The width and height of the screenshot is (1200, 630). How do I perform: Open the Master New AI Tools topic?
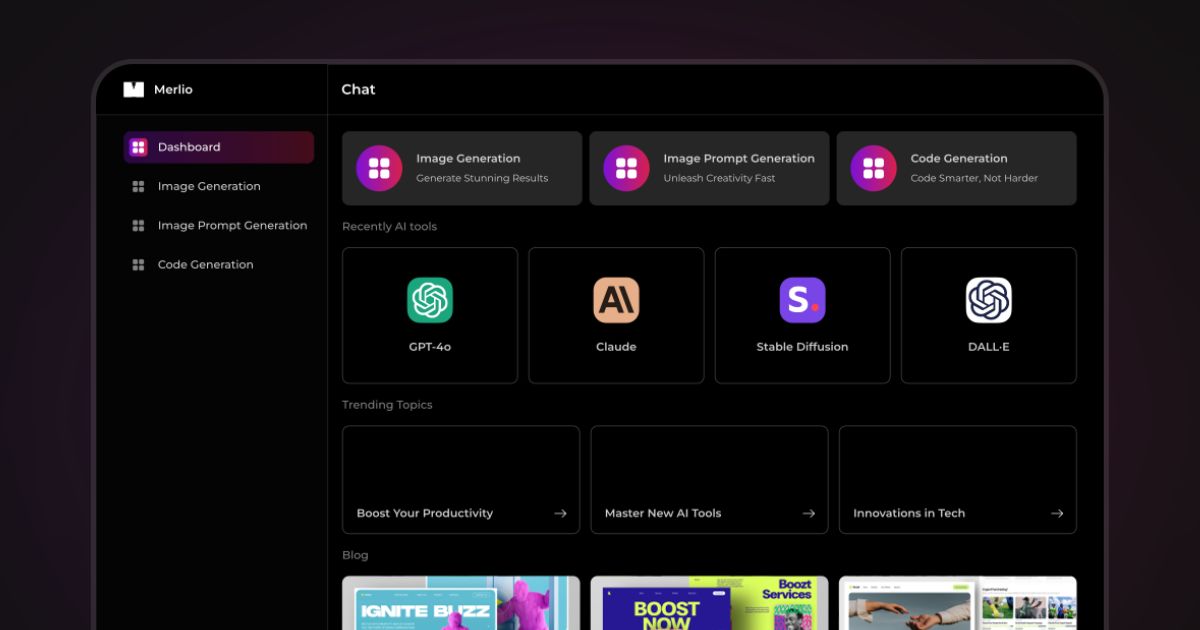coord(709,479)
